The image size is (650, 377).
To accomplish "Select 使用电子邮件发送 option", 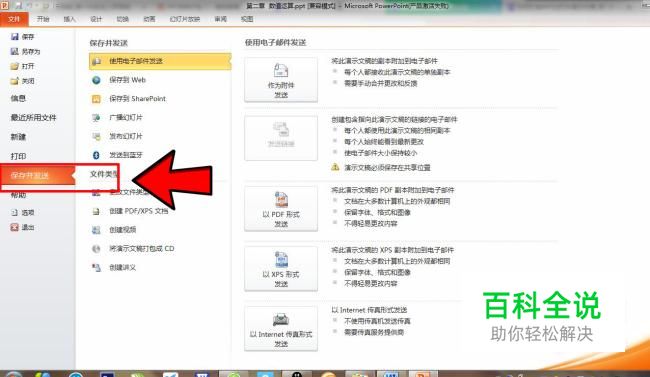I will [160, 61].
